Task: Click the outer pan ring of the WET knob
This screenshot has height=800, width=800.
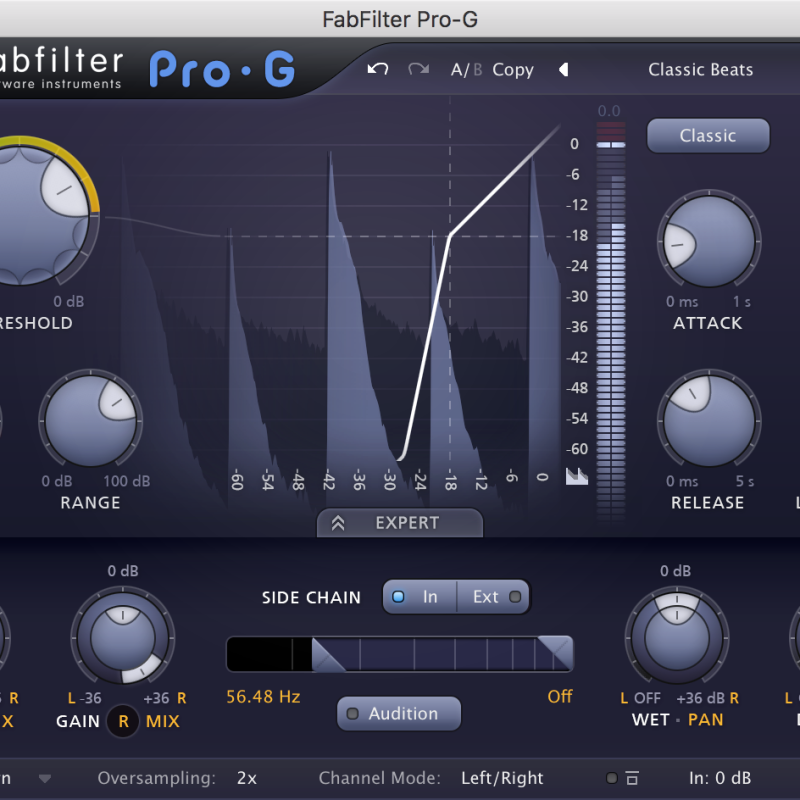Action: [x=677, y=600]
